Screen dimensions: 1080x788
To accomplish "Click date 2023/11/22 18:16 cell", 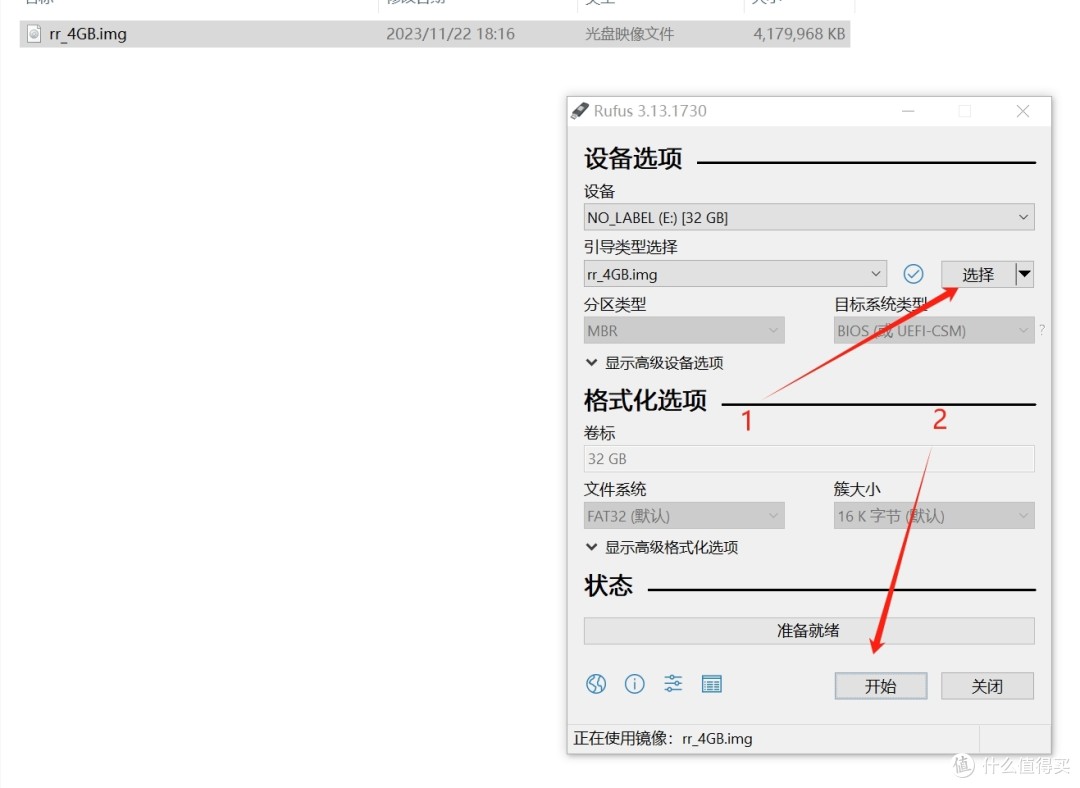I will (450, 34).
